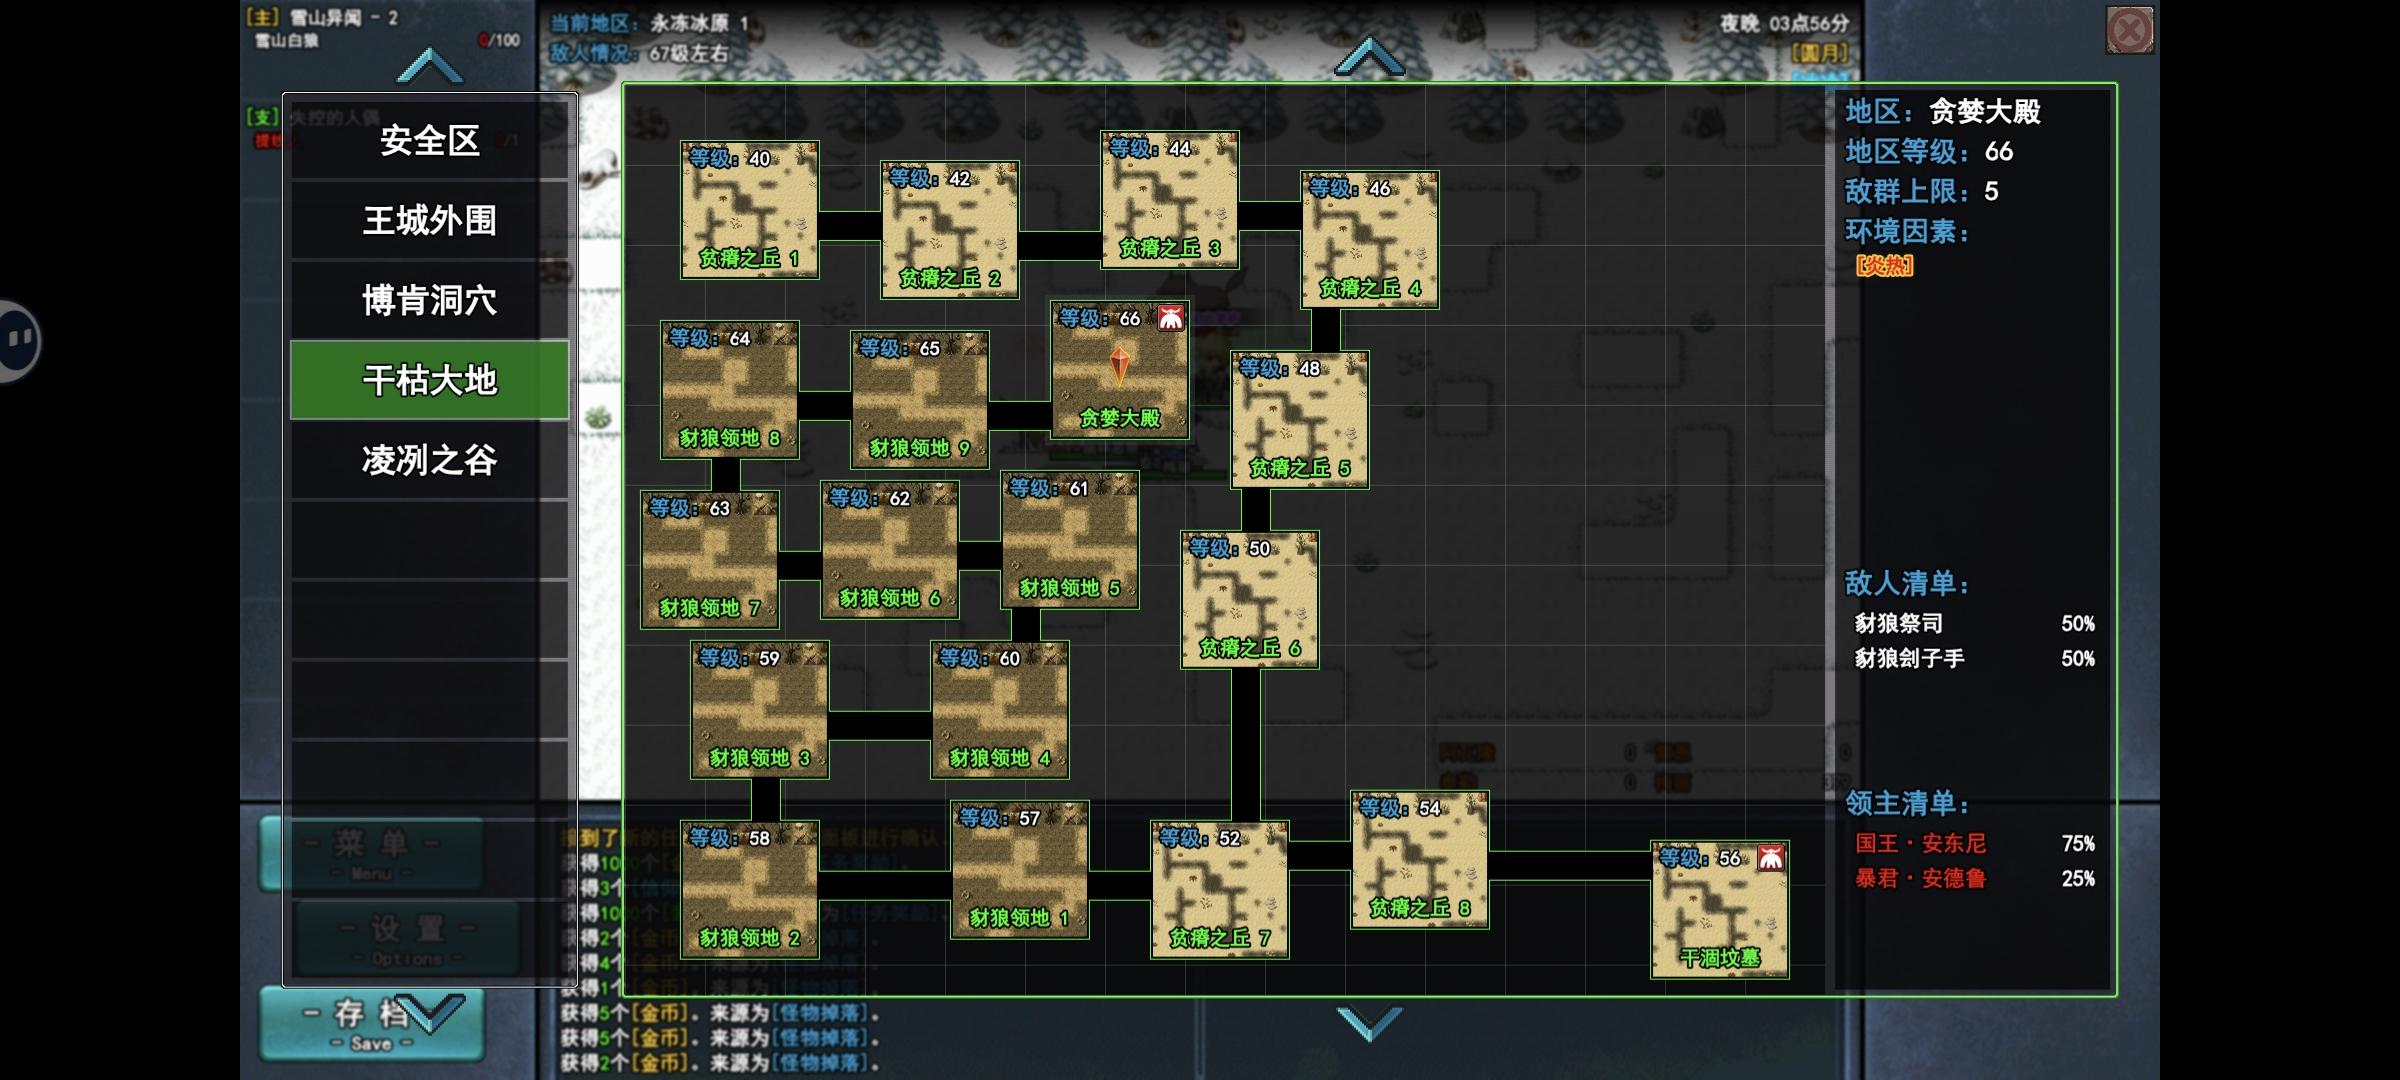
Task: Switch to the 安全区 region tab
Action: [x=430, y=140]
